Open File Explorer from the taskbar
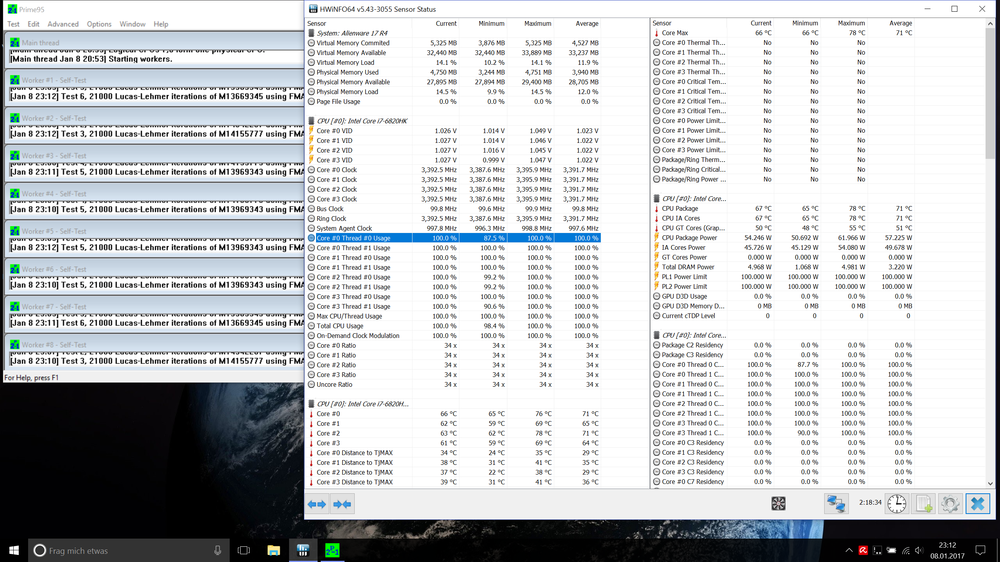1000x562 pixels. pos(272,550)
